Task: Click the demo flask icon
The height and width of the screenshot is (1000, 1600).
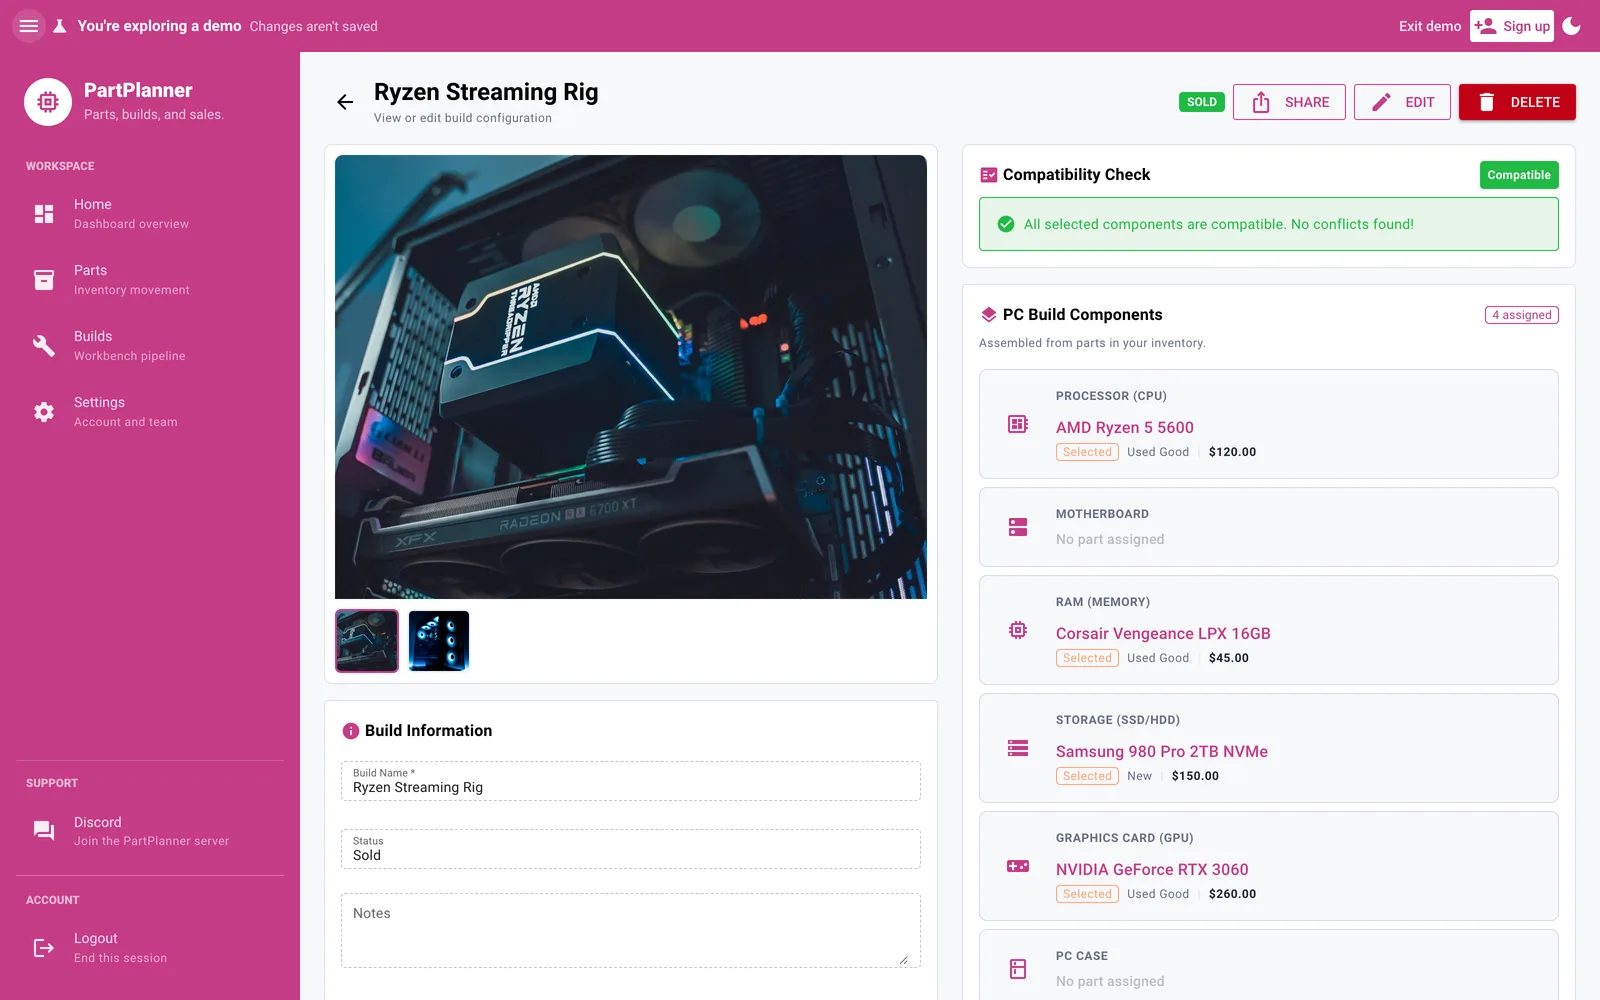Action: 60,26
